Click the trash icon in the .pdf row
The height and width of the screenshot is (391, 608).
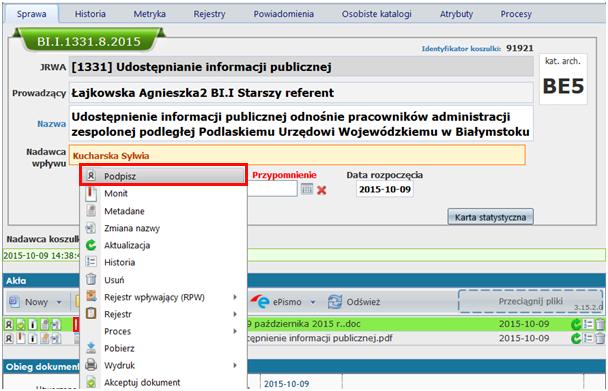599,339
